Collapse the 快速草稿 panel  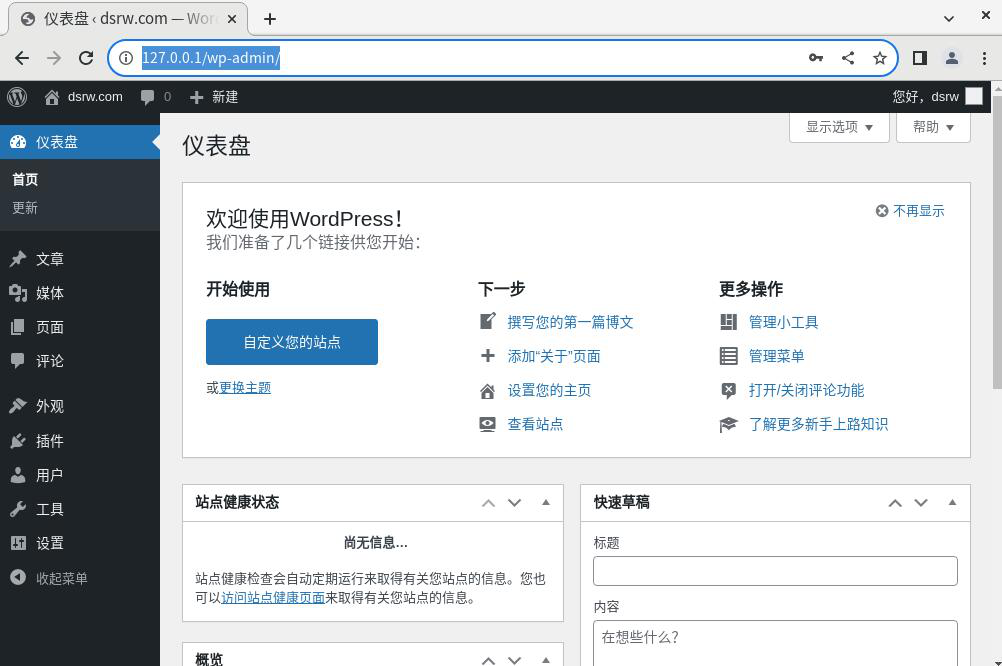(952, 503)
